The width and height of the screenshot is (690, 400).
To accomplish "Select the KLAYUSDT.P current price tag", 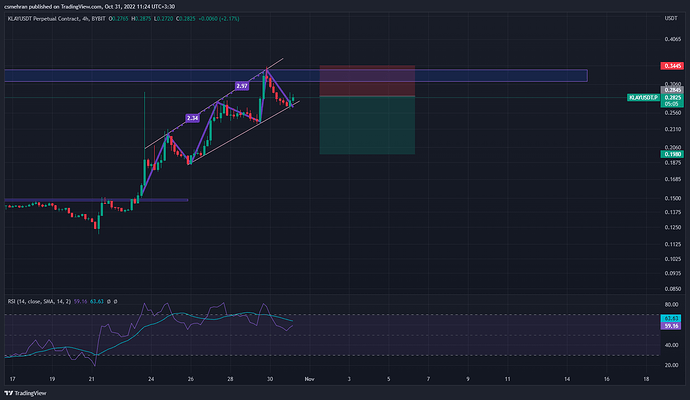I will pos(643,97).
